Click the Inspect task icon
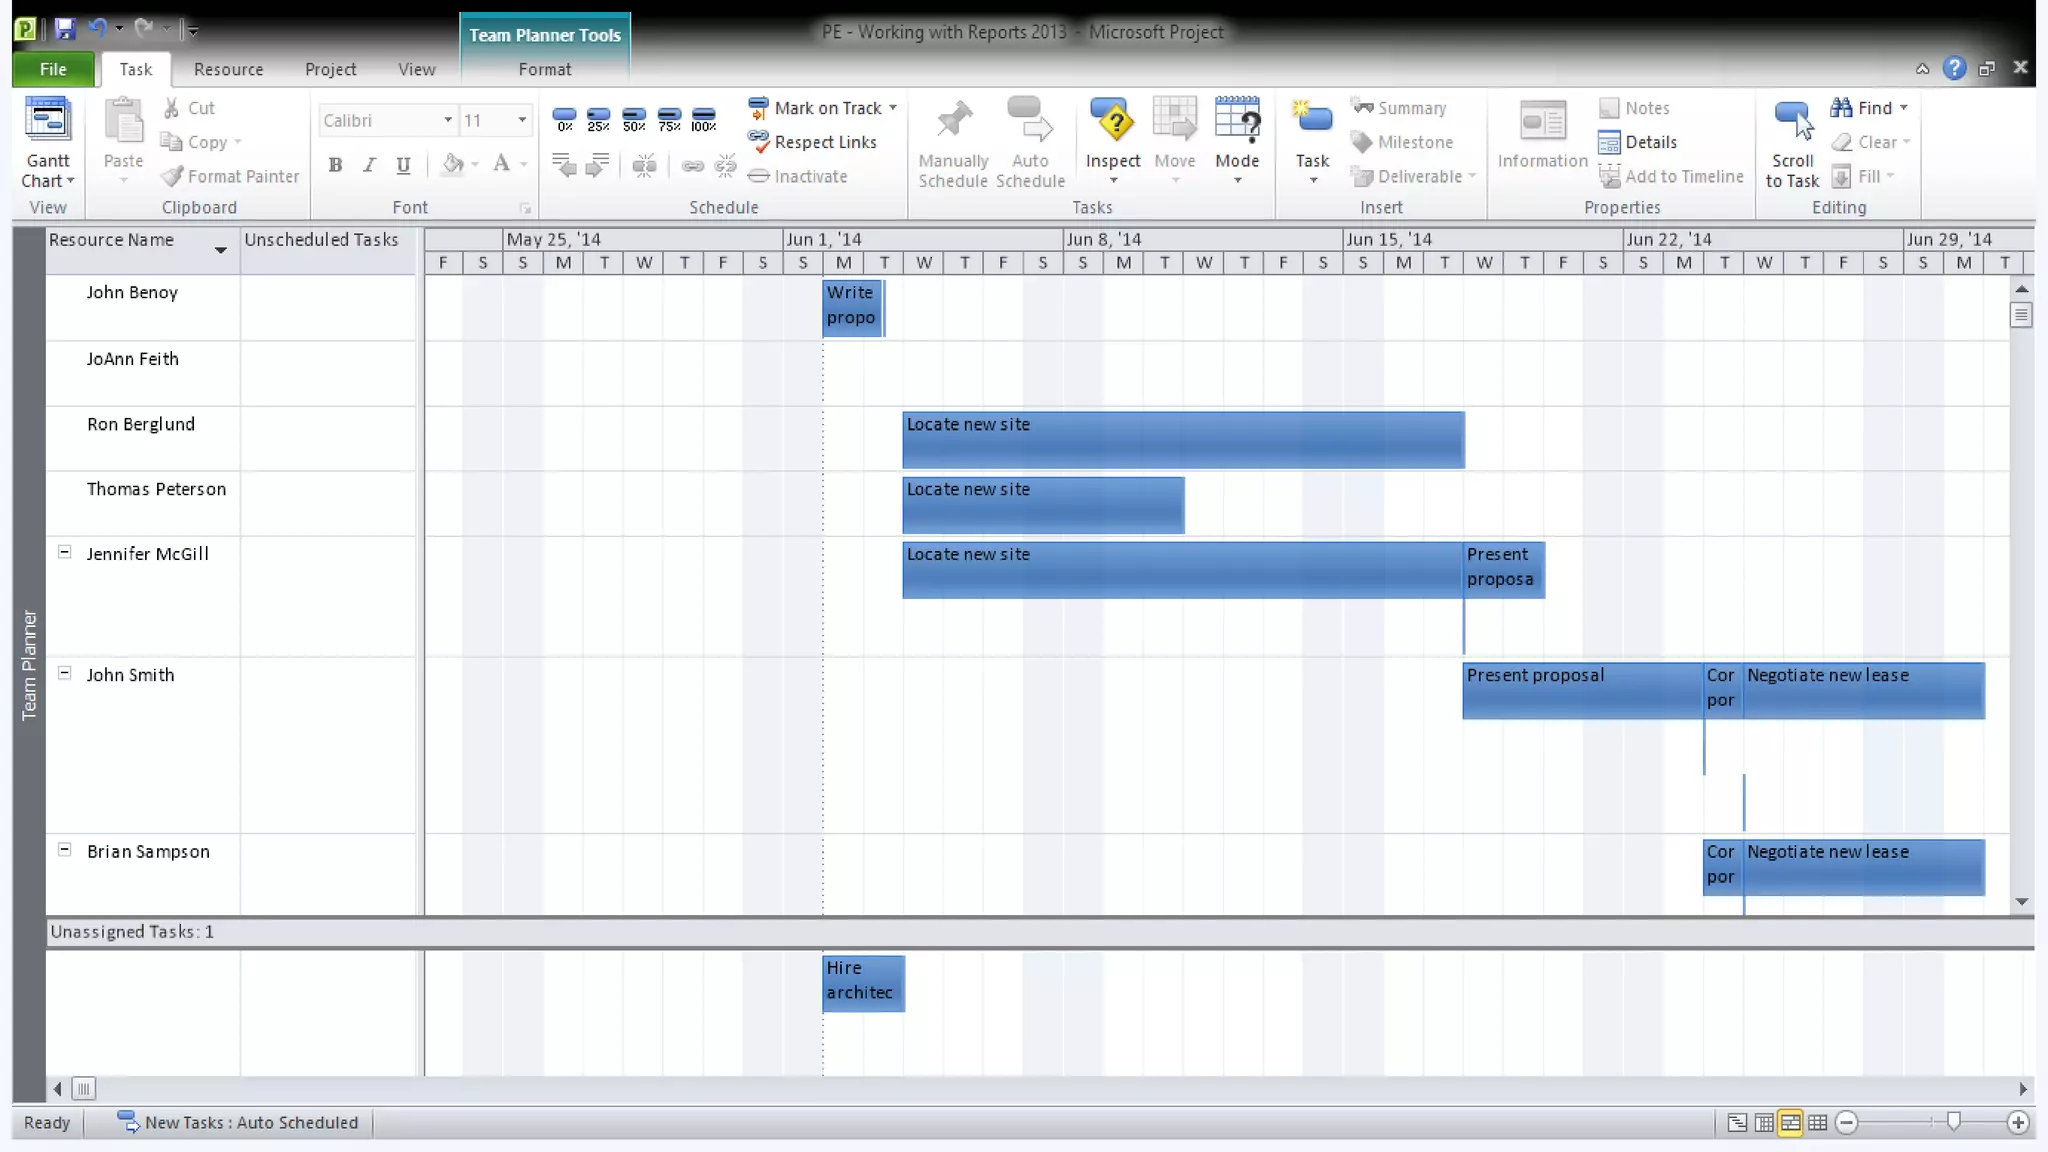 tap(1112, 121)
